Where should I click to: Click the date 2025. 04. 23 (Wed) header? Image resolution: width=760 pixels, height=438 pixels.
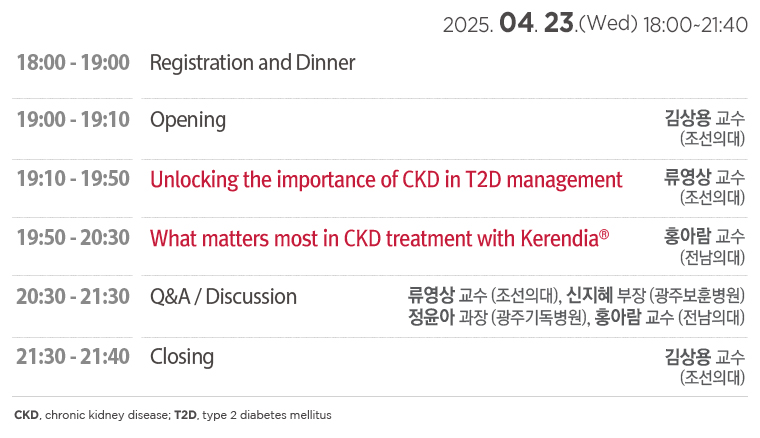coord(595,23)
